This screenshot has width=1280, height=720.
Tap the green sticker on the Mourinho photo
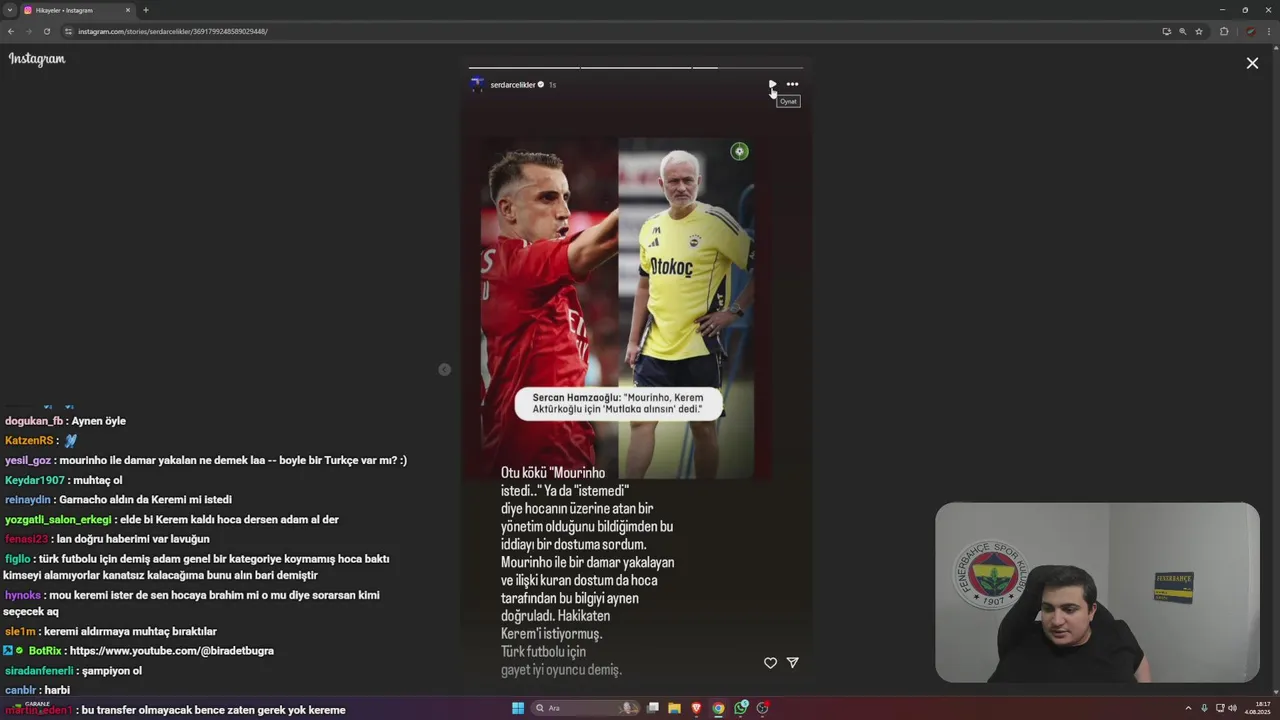[739, 152]
